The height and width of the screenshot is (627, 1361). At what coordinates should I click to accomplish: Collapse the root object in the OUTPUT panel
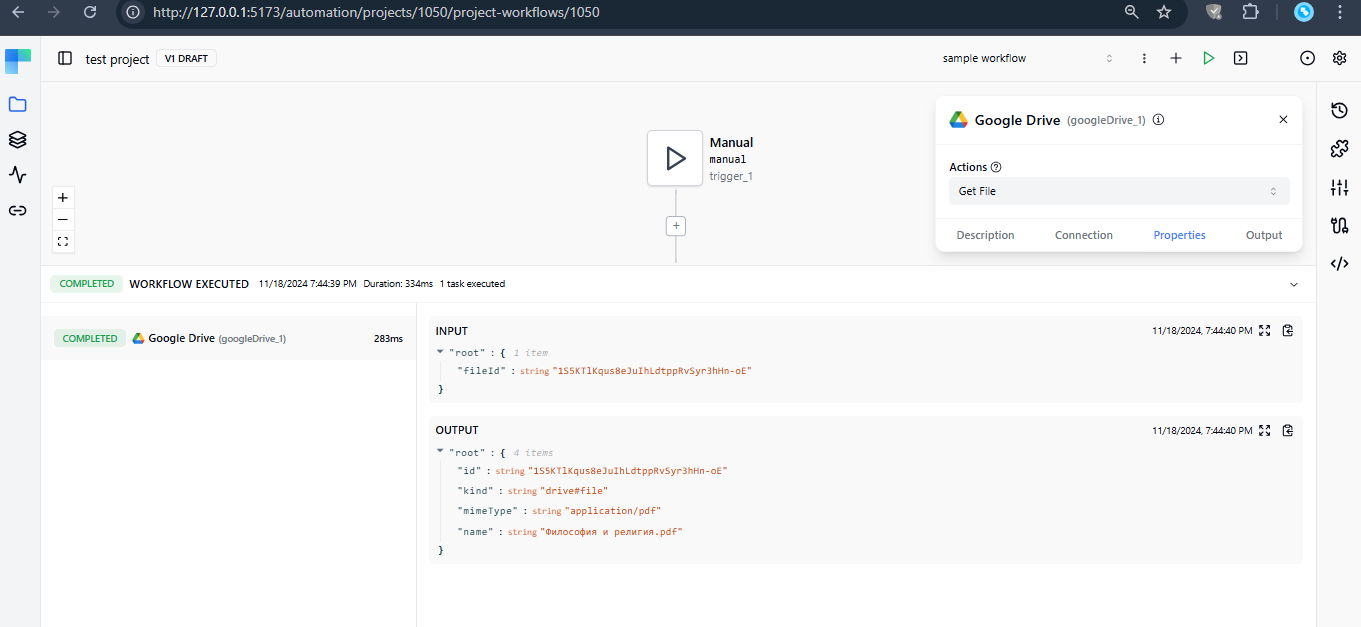tap(440, 452)
